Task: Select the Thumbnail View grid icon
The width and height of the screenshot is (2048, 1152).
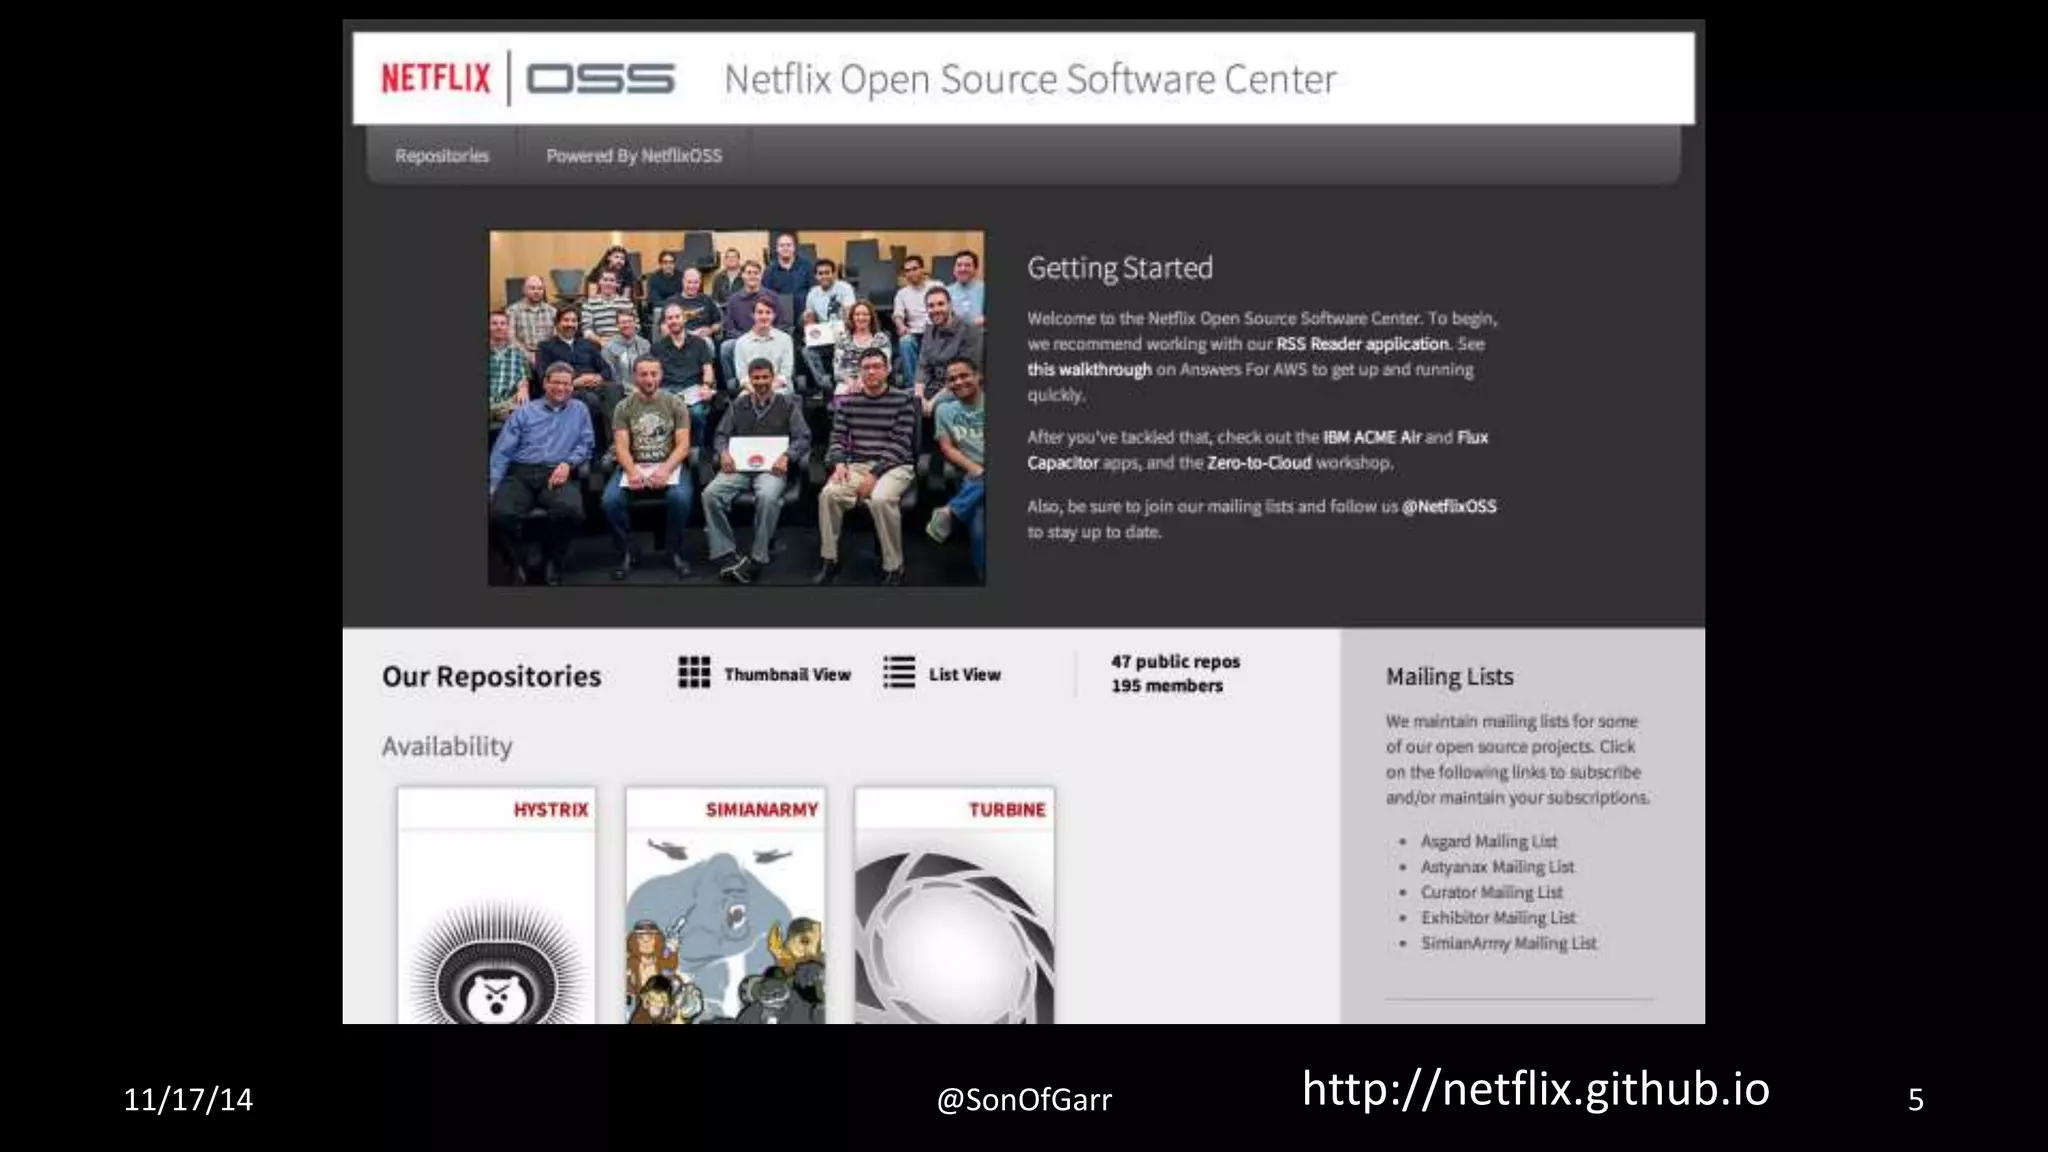Action: (x=694, y=673)
